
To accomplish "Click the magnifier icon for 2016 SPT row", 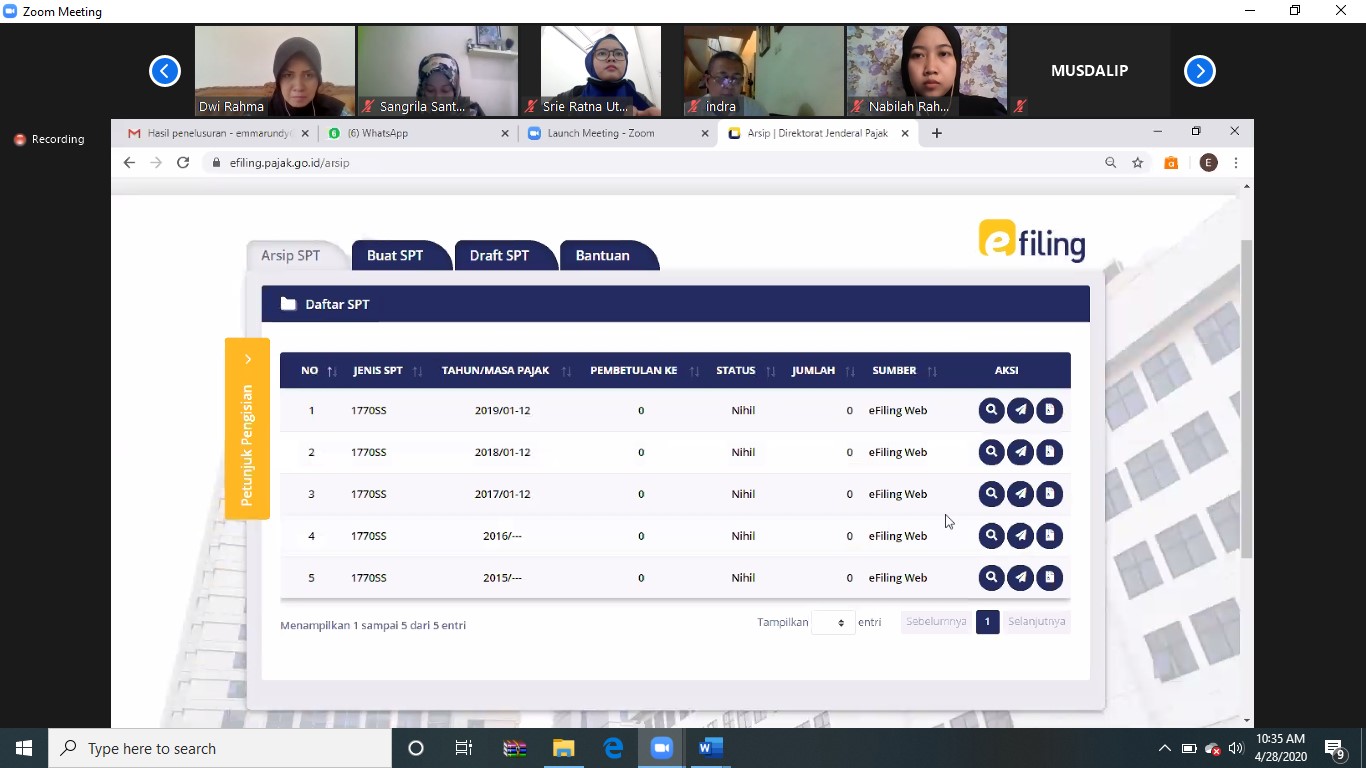I will [991, 536].
